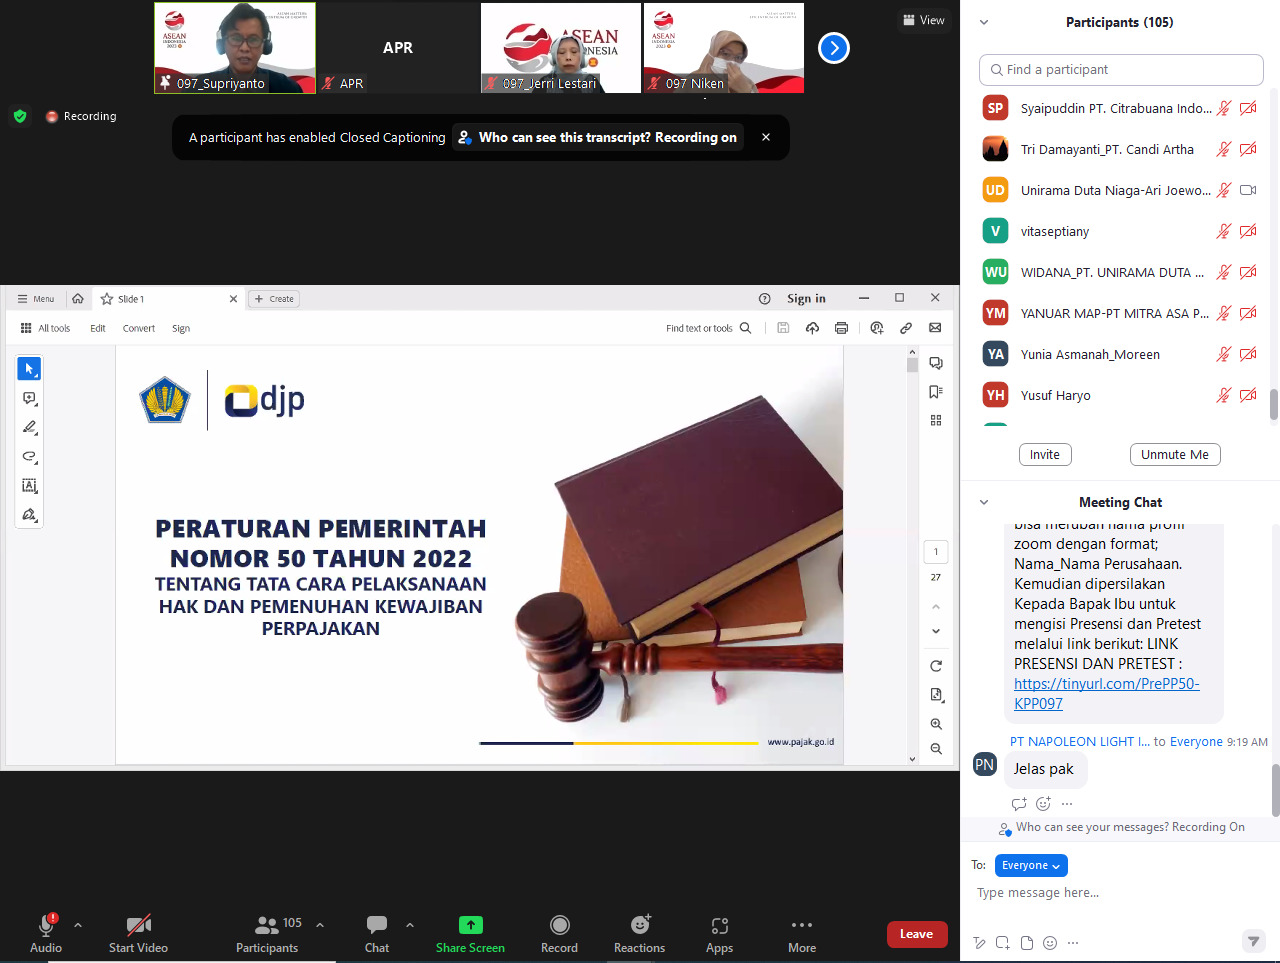Open the Chat panel from toolbar
The height and width of the screenshot is (963, 1280).
(377, 925)
